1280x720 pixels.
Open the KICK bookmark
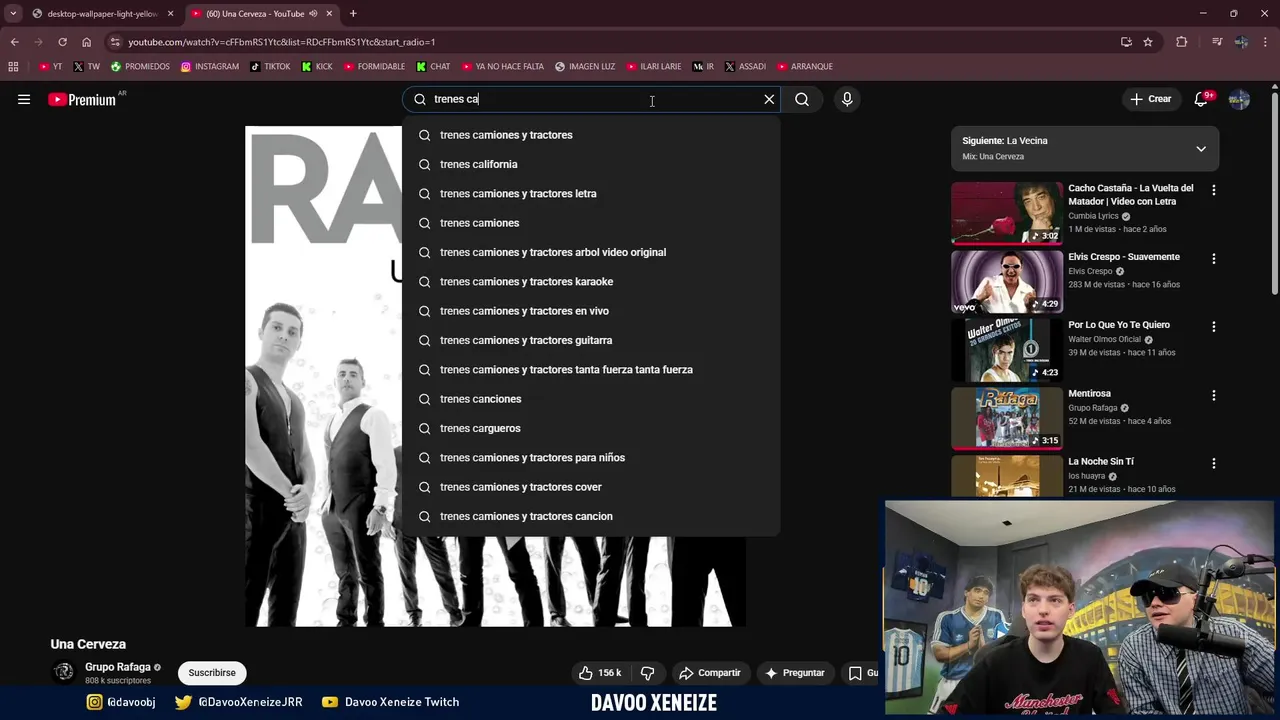(317, 67)
